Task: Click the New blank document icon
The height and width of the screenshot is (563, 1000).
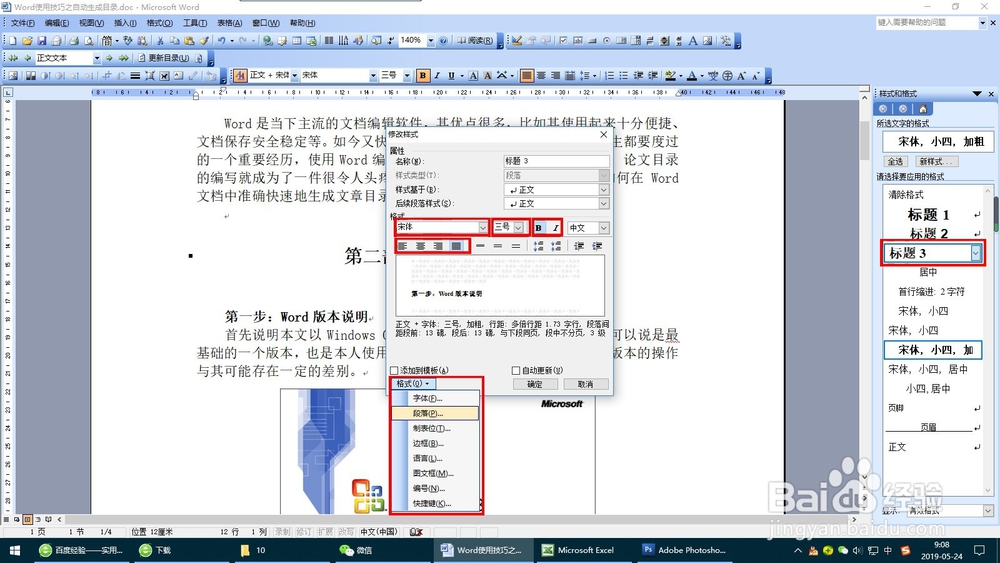Action: pyautogui.click(x=13, y=41)
